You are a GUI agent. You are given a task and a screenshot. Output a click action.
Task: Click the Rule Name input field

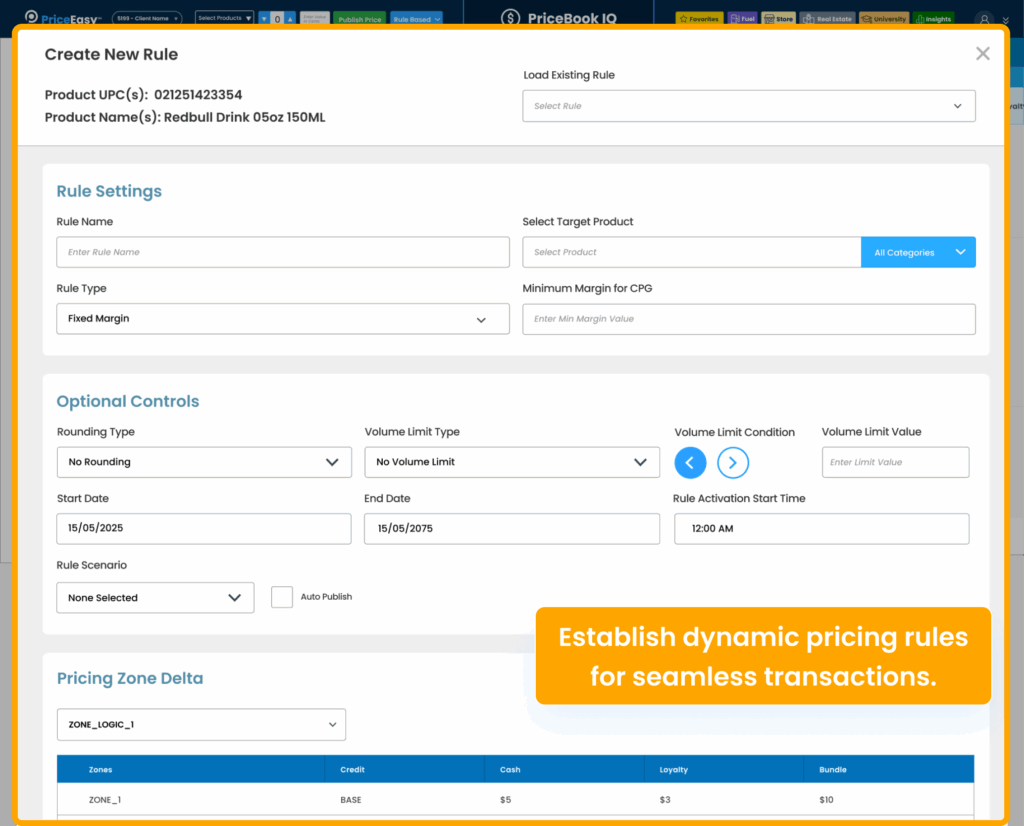tap(282, 252)
